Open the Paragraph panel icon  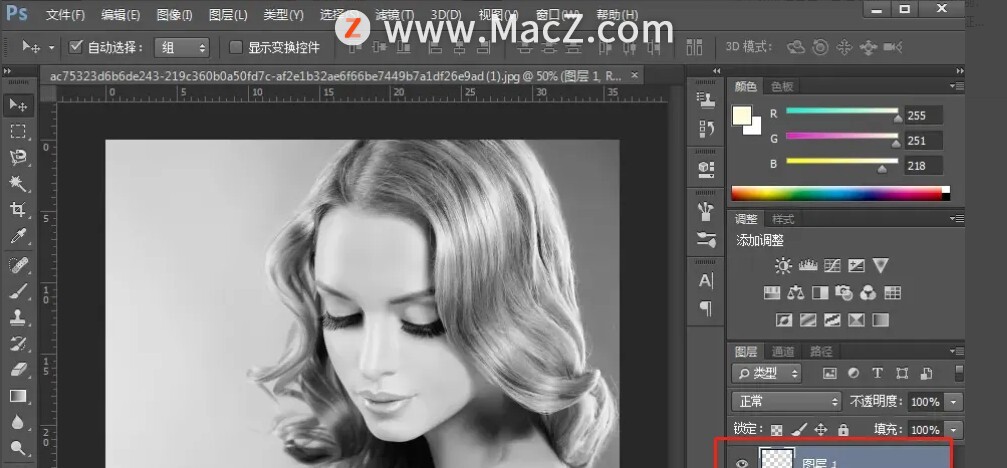pos(706,309)
